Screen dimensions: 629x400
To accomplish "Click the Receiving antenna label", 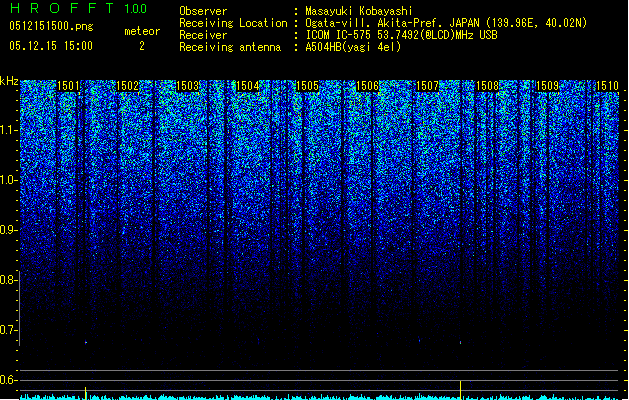I will point(230,47).
